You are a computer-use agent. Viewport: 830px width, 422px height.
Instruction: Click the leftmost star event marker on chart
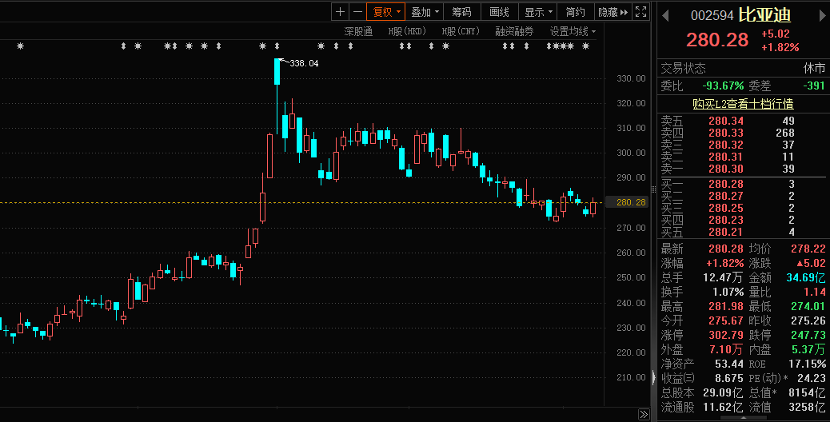click(x=18, y=47)
